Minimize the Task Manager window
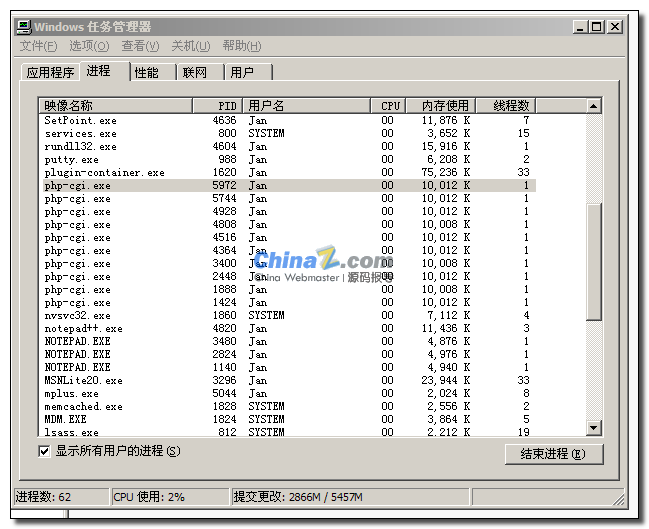649x529 pixels. [580, 27]
